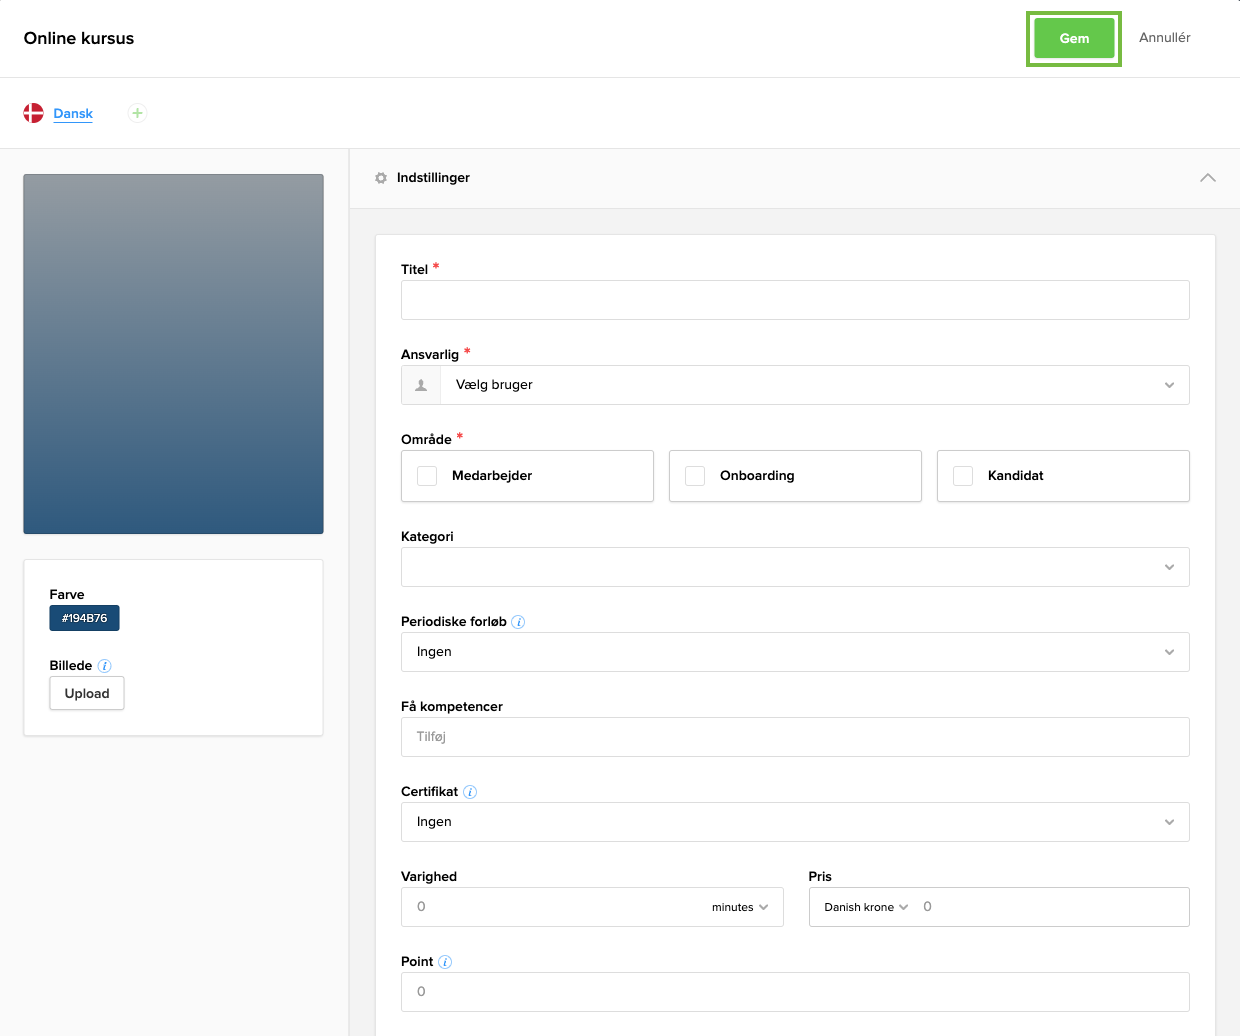1240x1036 pixels.
Task: Click the green plus icon to add language
Action: [x=137, y=113]
